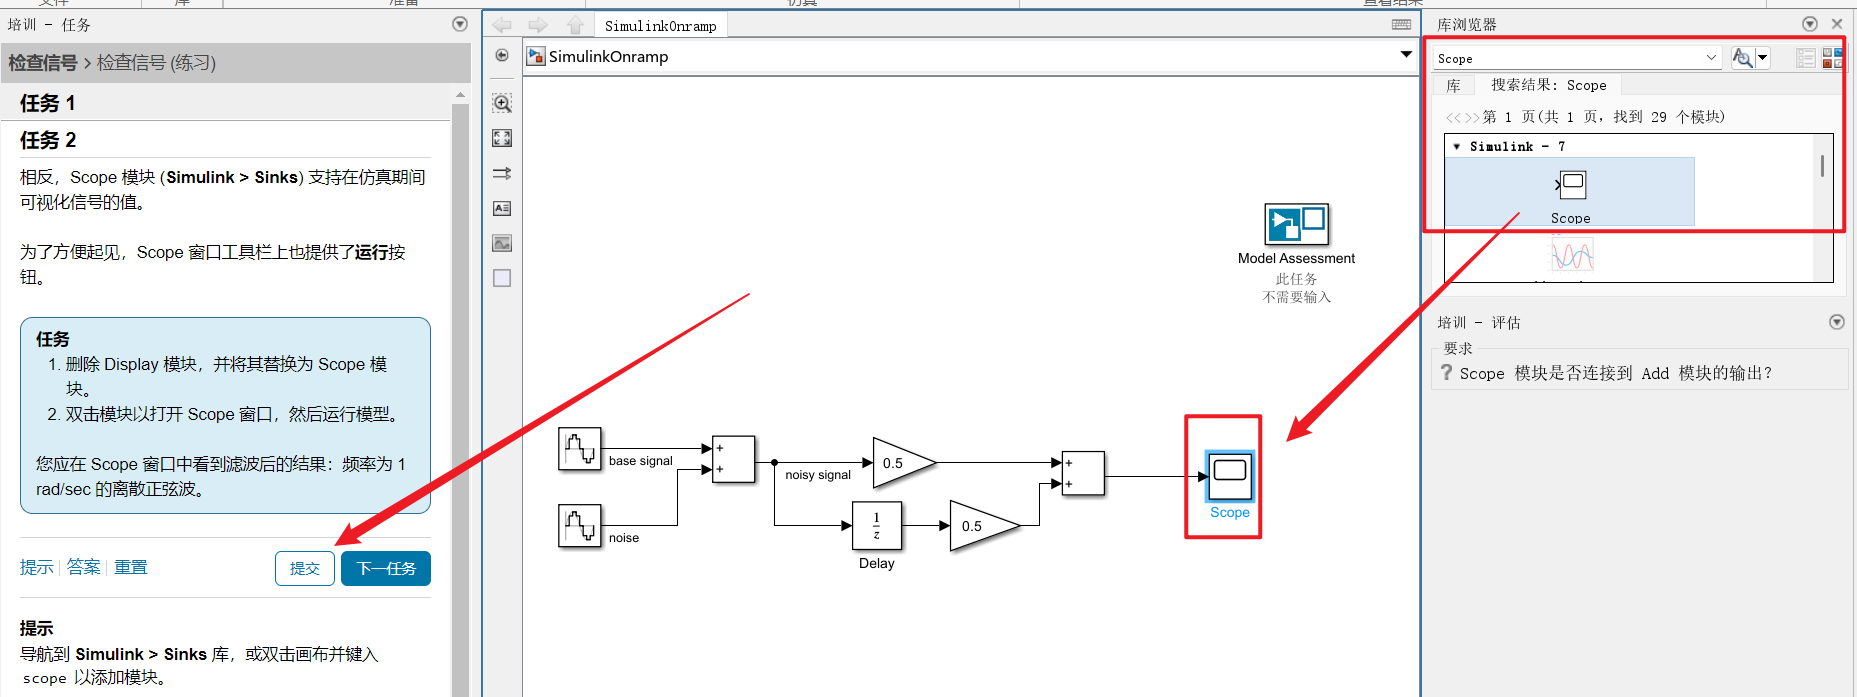Image resolution: width=1857 pixels, height=697 pixels.
Task: Click the 'noisy signal' line label
Action: pyautogui.click(x=818, y=475)
